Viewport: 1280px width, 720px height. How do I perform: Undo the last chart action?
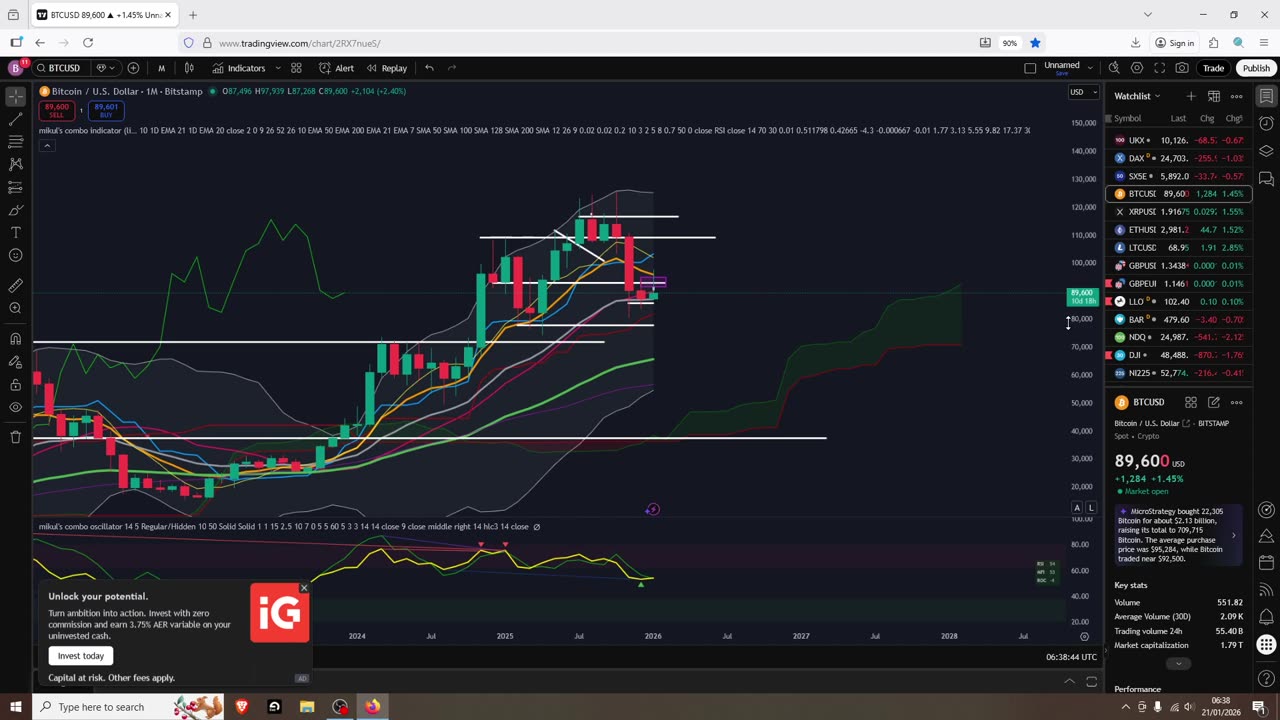[x=429, y=68]
